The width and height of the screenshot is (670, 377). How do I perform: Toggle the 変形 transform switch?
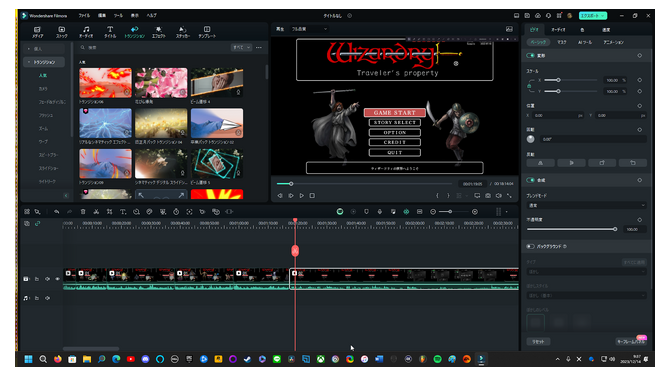tap(531, 56)
